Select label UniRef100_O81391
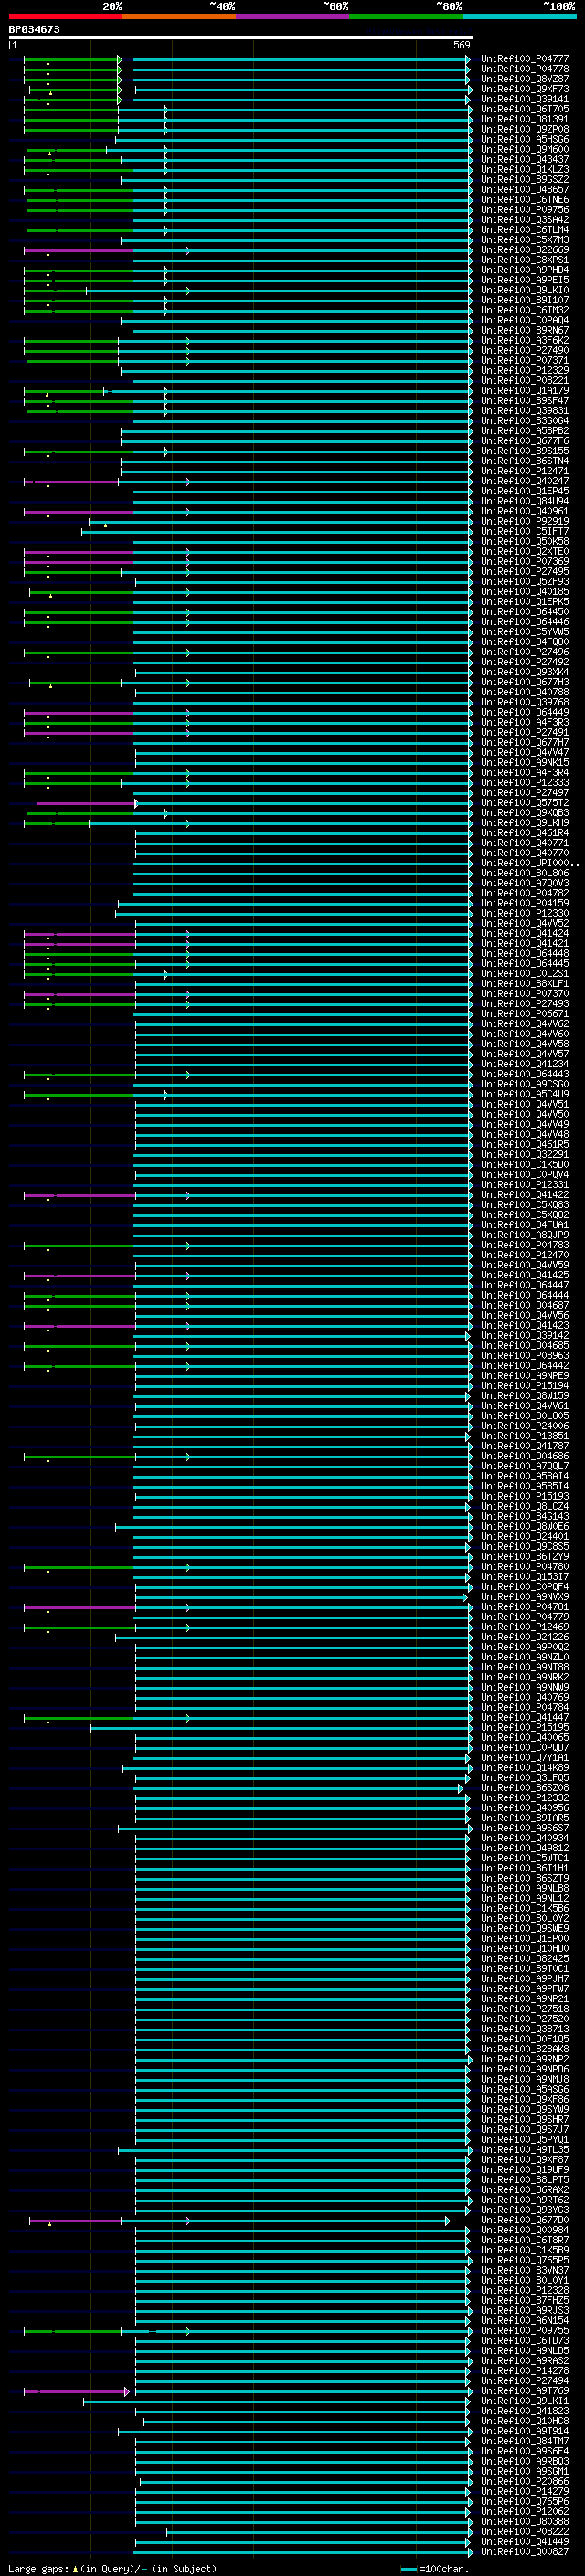This screenshot has height=2576, width=585. [x=525, y=119]
